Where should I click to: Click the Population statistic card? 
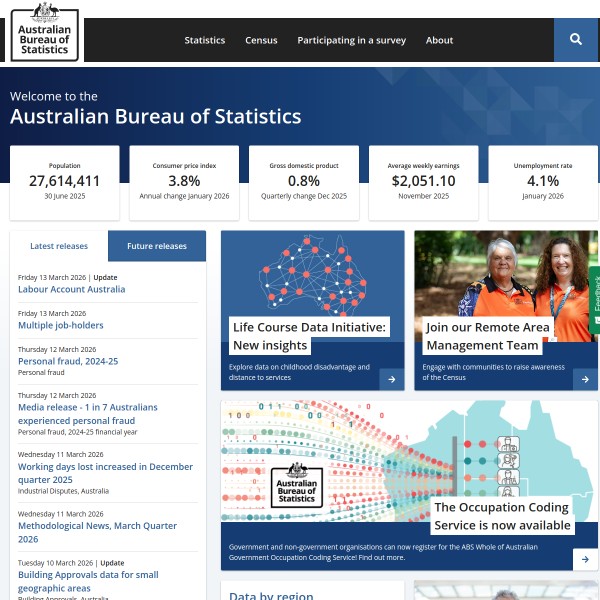coord(65,182)
